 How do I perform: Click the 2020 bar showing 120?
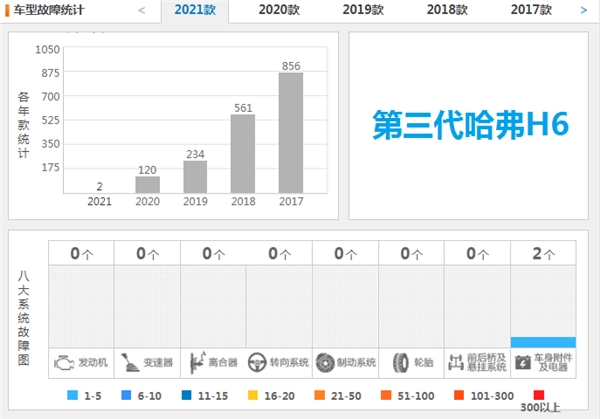tap(148, 184)
